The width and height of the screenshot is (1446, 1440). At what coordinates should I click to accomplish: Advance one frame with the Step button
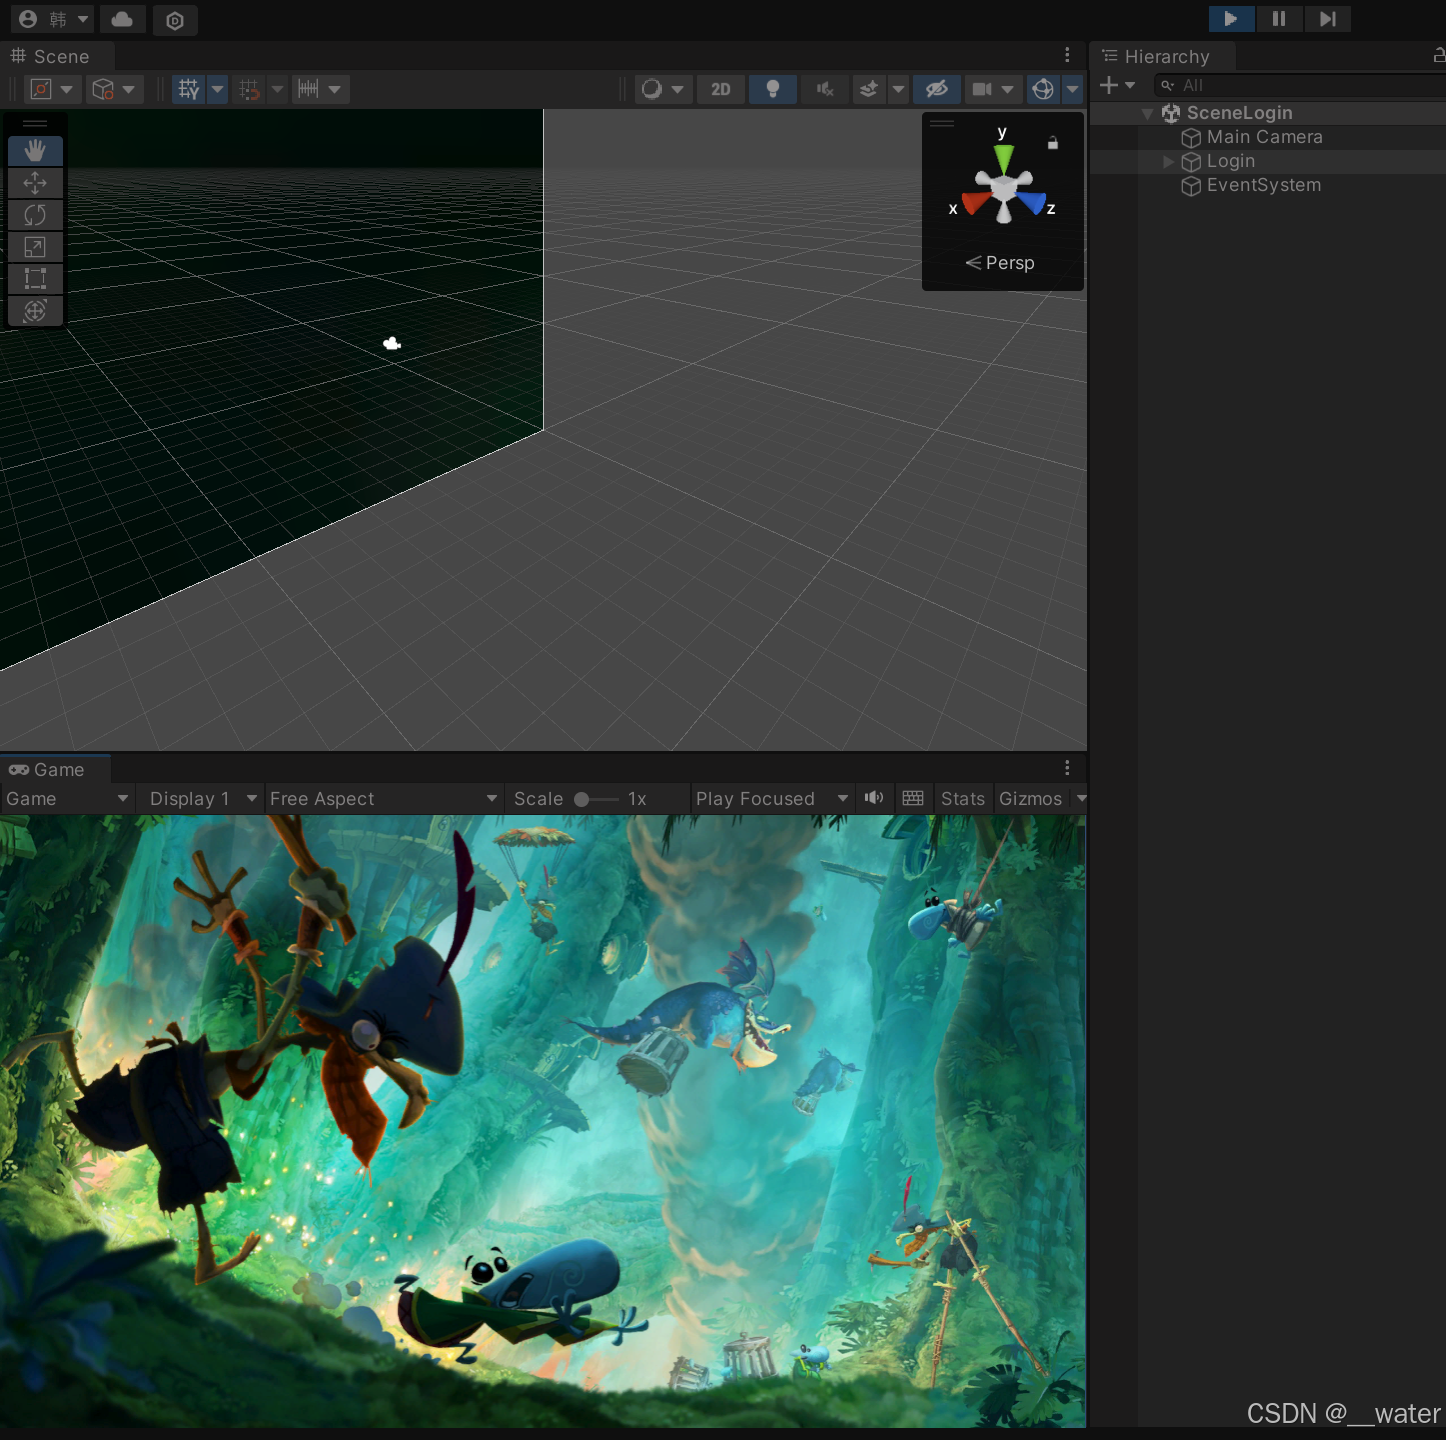(1327, 19)
